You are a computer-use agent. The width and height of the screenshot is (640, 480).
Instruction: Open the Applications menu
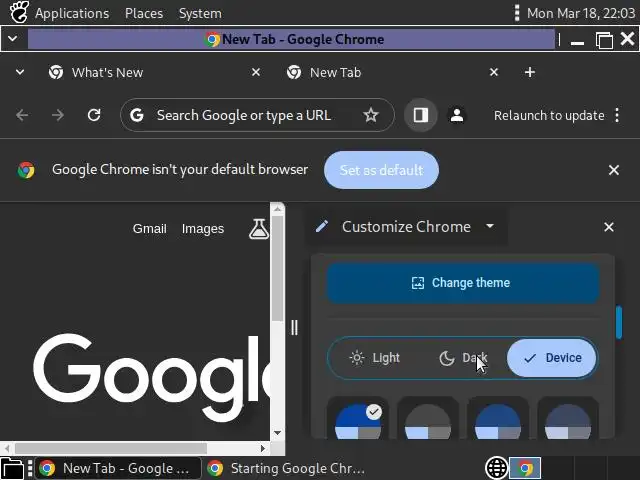click(x=72, y=13)
